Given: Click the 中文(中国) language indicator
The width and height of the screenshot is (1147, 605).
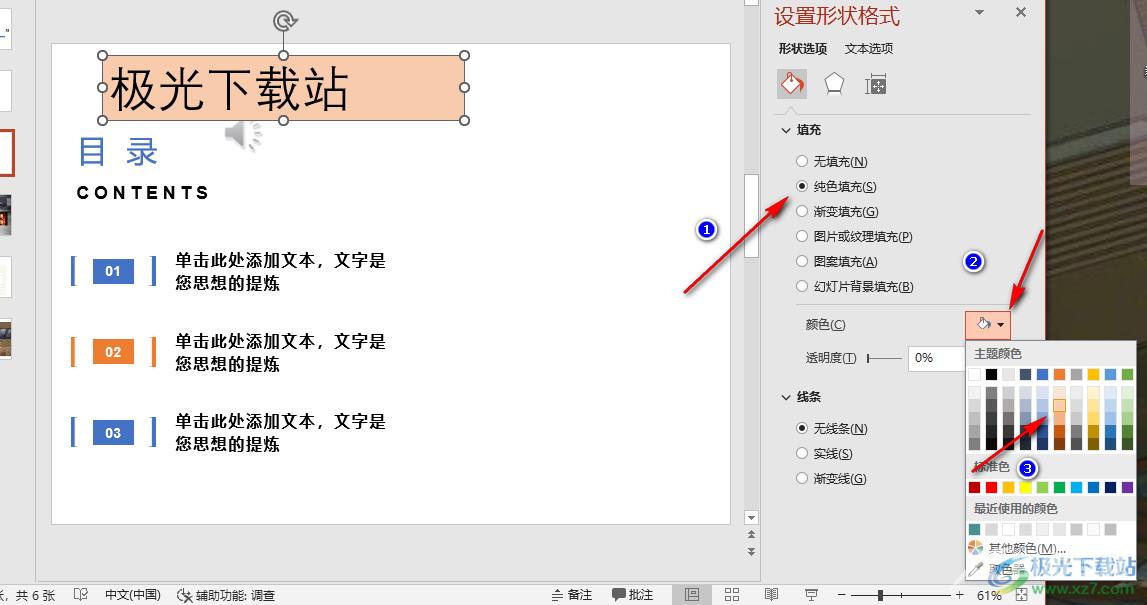Looking at the screenshot, I should click(132, 595).
